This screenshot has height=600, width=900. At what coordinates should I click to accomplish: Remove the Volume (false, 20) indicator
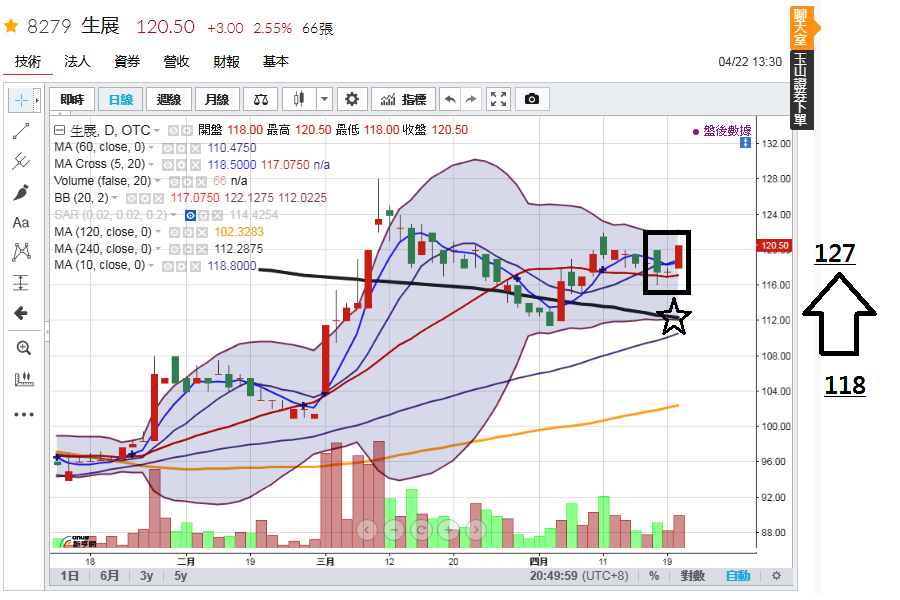[201, 181]
